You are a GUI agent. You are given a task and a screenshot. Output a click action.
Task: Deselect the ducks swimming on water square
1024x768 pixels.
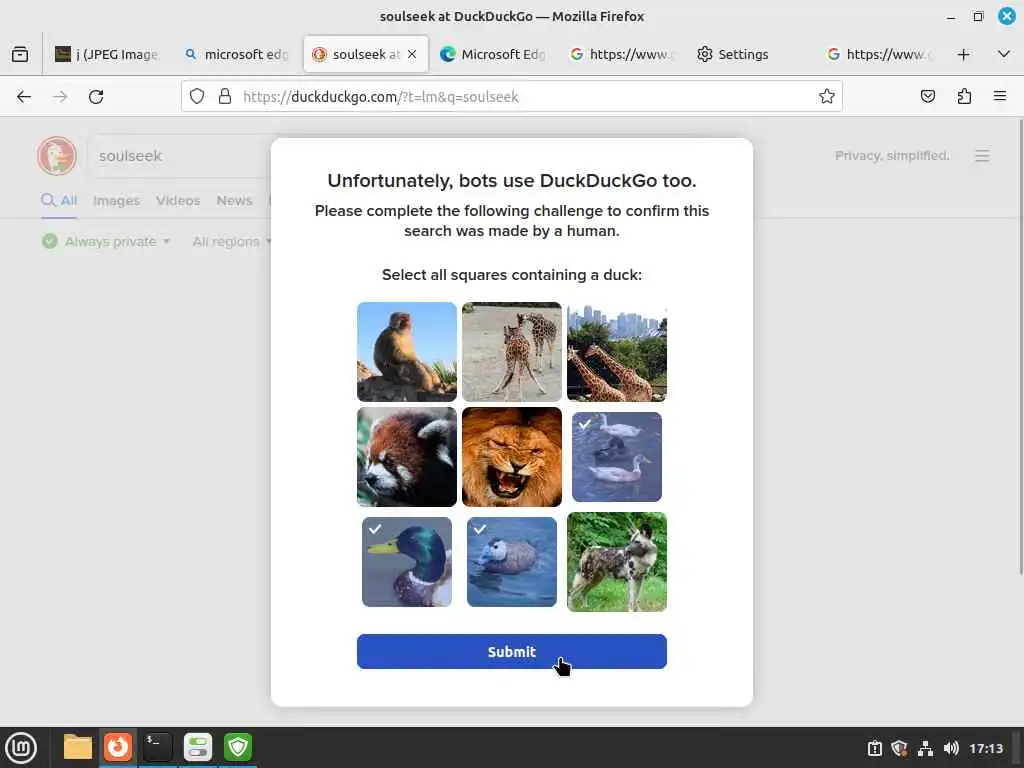click(x=617, y=456)
